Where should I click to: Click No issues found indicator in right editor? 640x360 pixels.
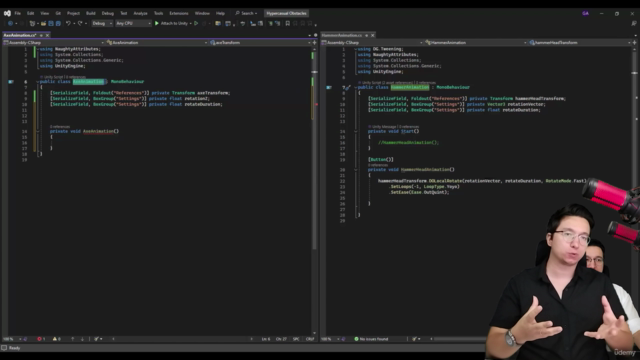pyautogui.click(x=371, y=339)
